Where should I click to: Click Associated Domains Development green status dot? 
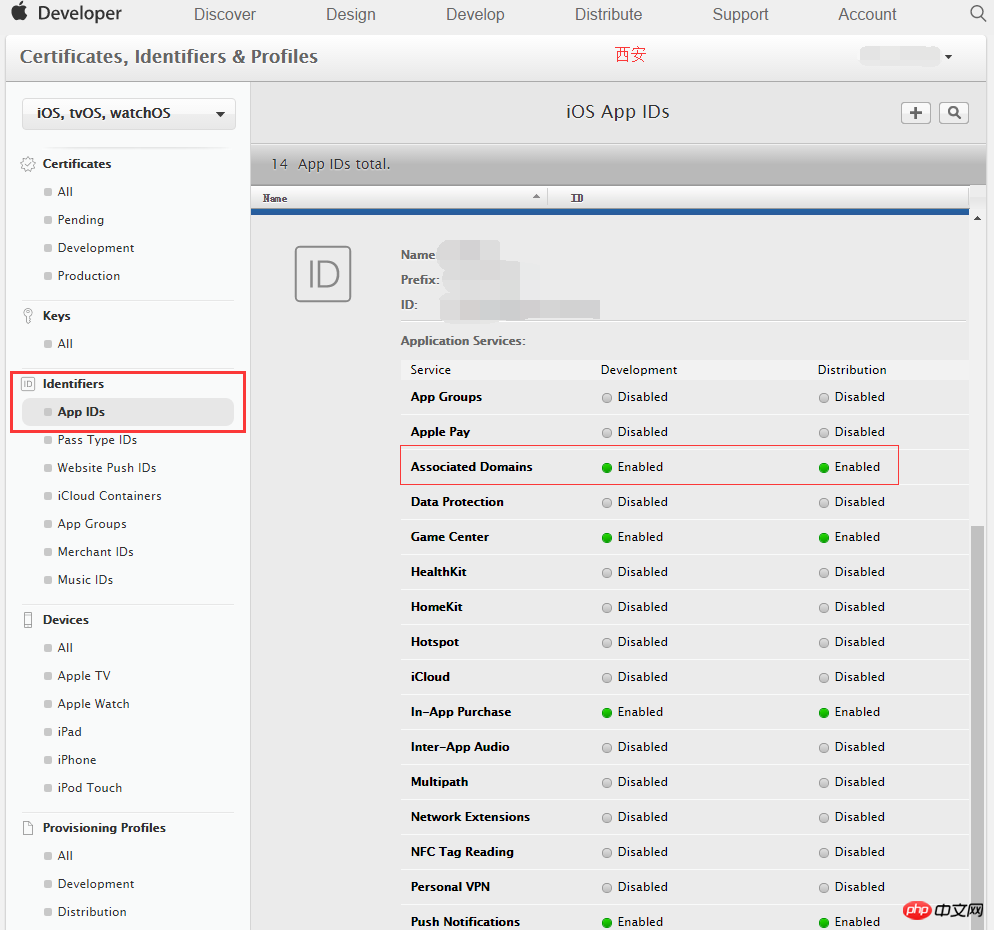pos(607,468)
